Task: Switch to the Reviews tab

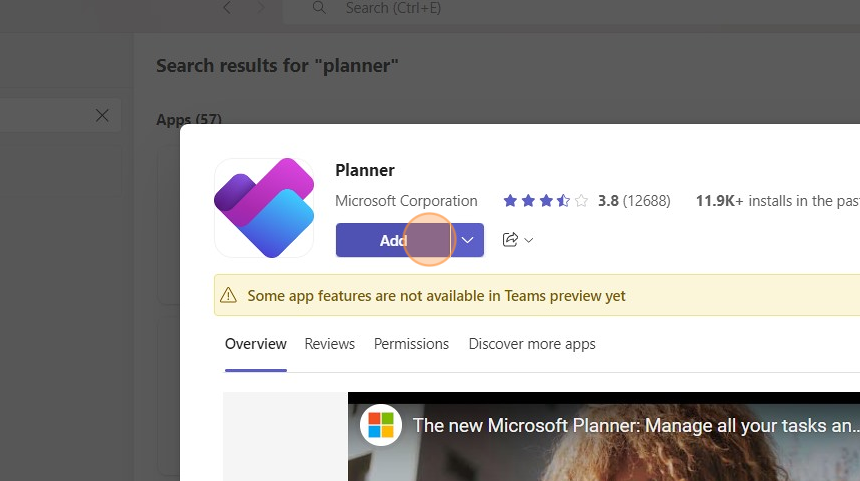Action: click(329, 344)
